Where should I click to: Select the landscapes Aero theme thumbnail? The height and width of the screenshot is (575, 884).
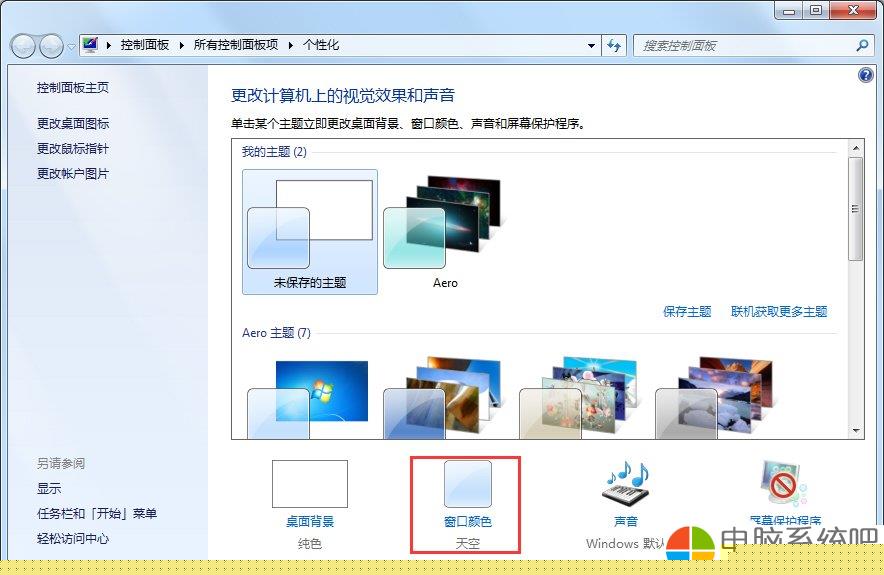715,398
